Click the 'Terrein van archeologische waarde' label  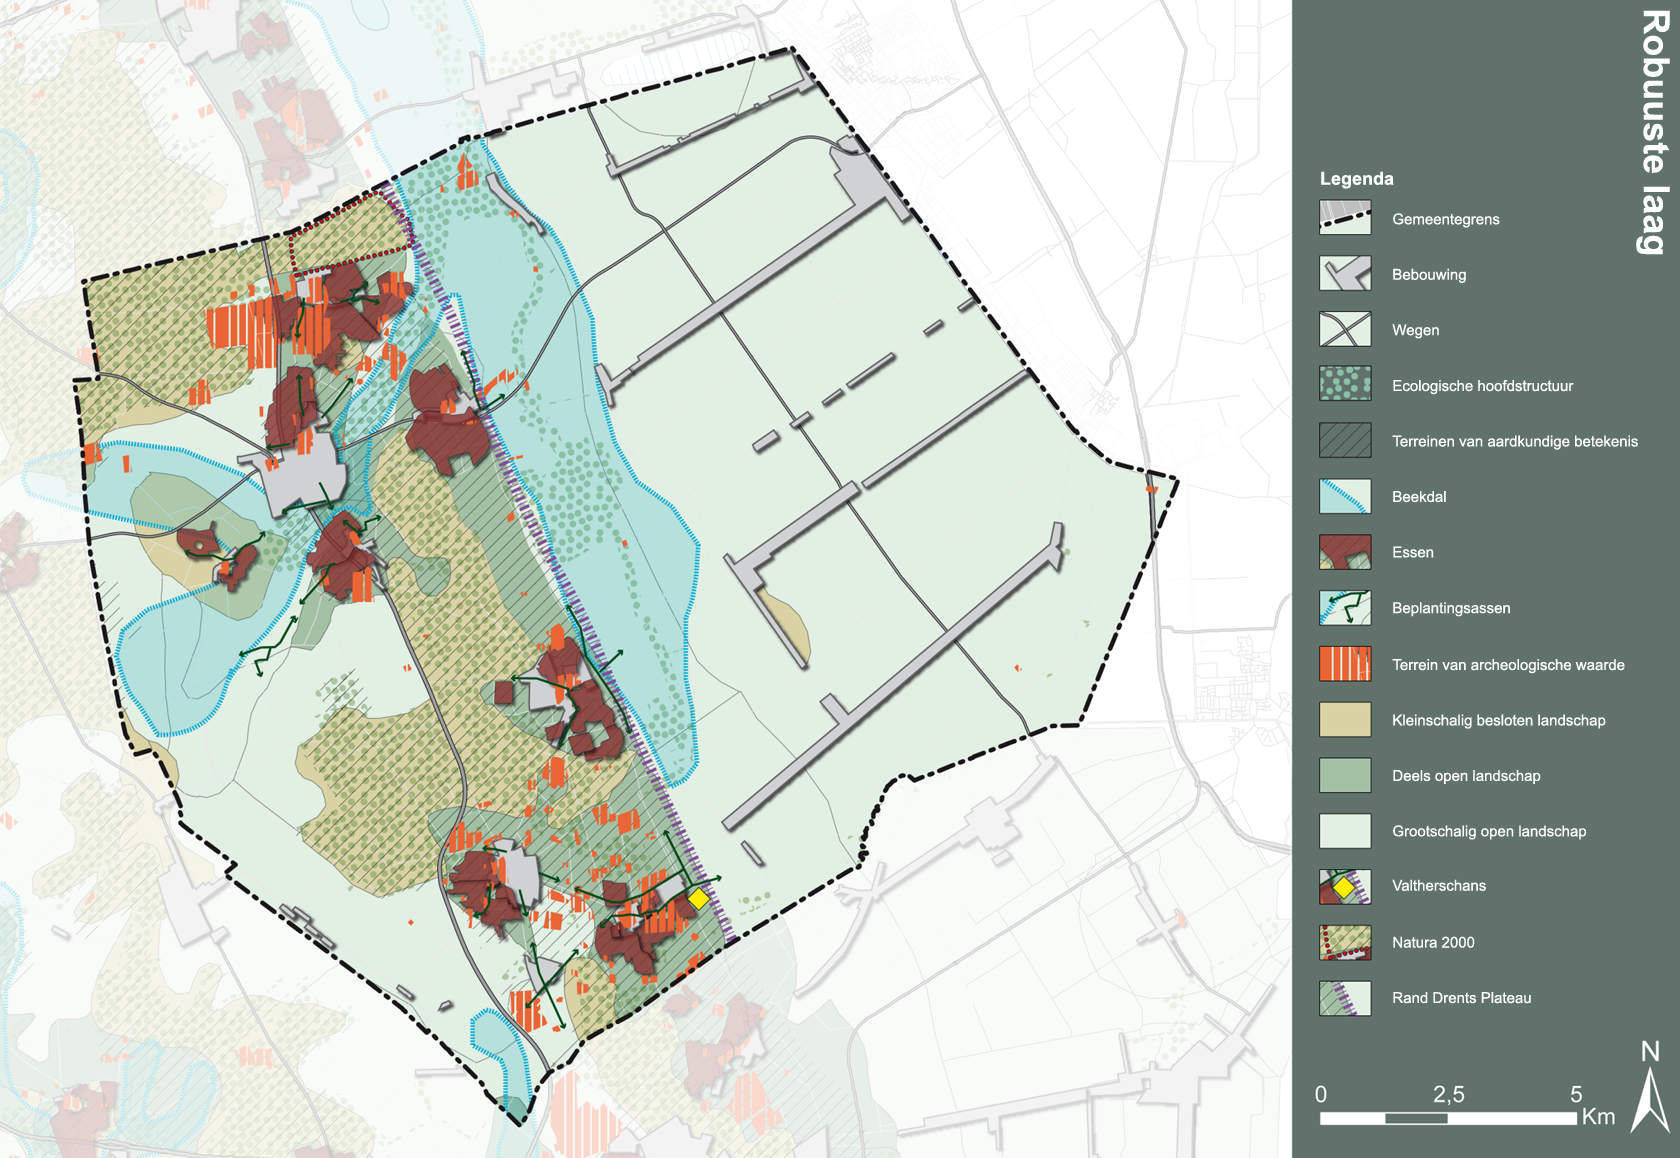point(1508,665)
